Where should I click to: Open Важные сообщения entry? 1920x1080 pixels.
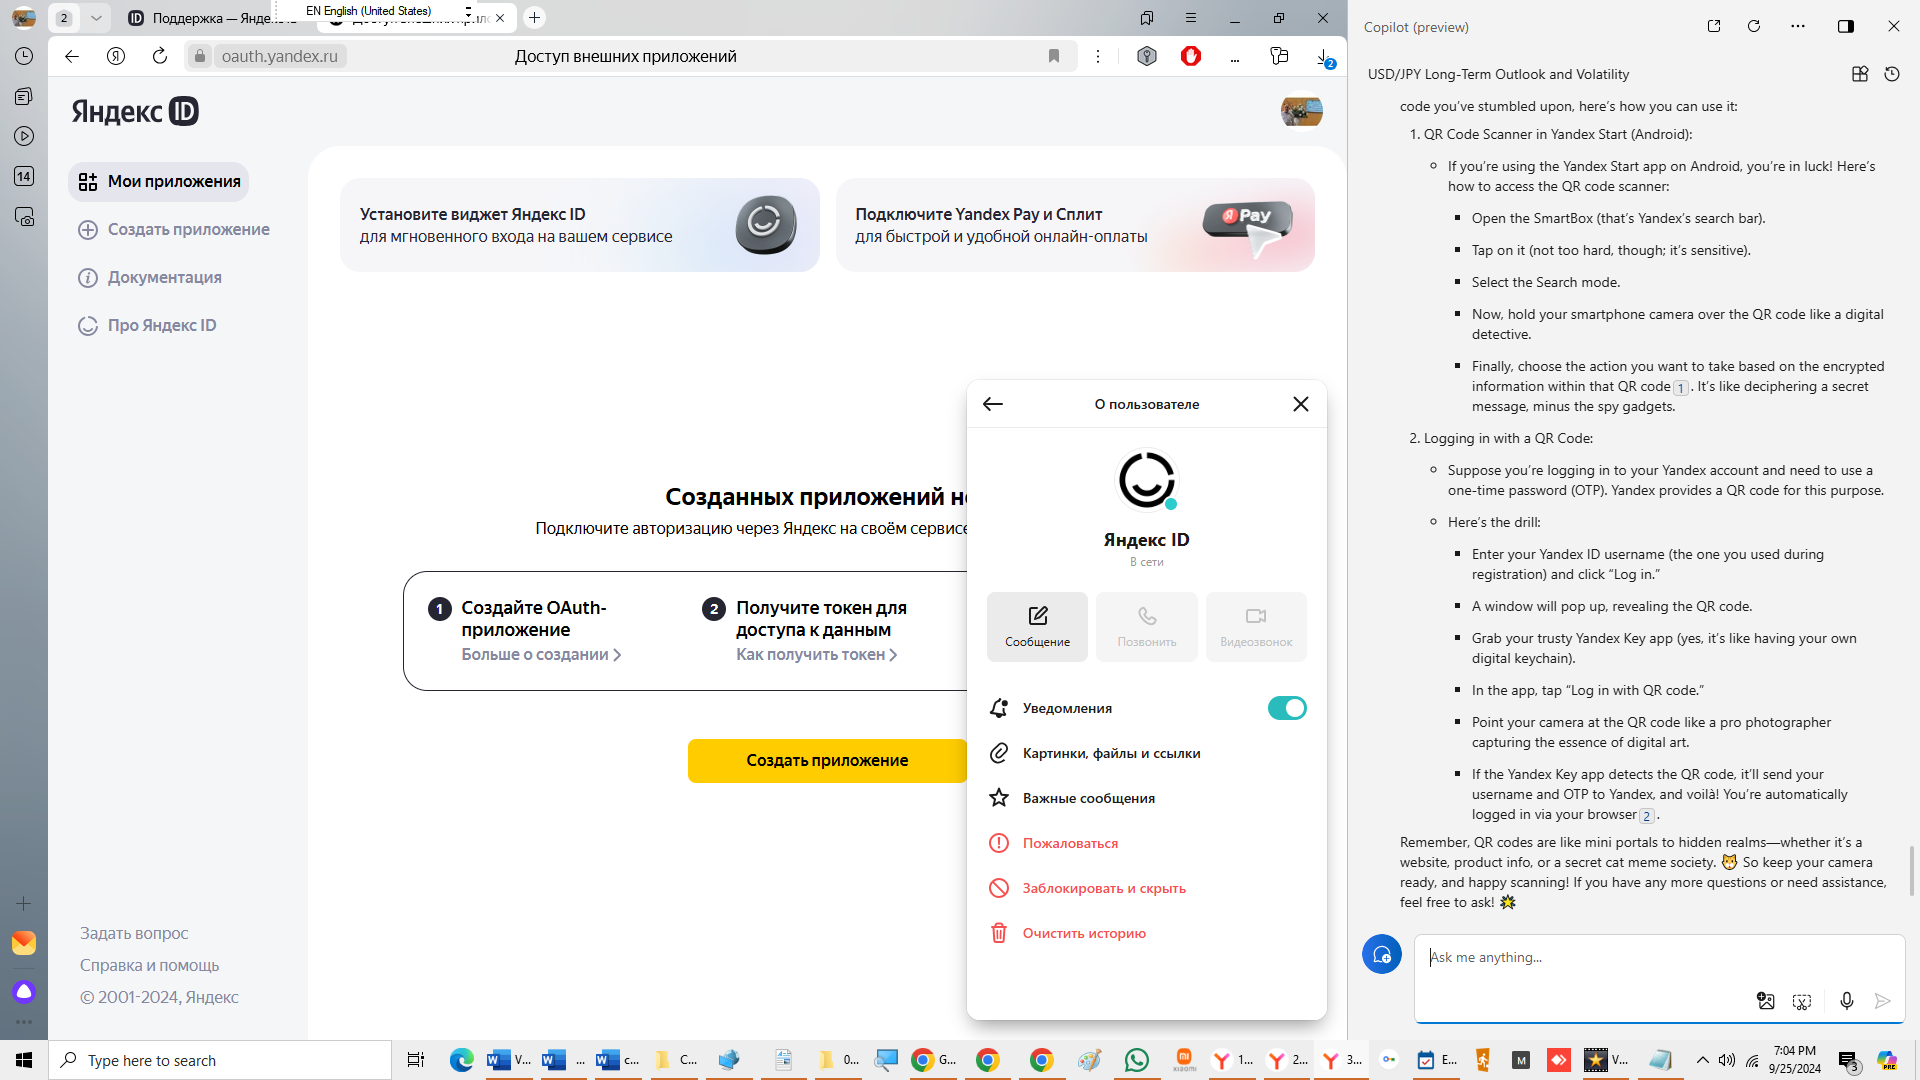(1147, 798)
